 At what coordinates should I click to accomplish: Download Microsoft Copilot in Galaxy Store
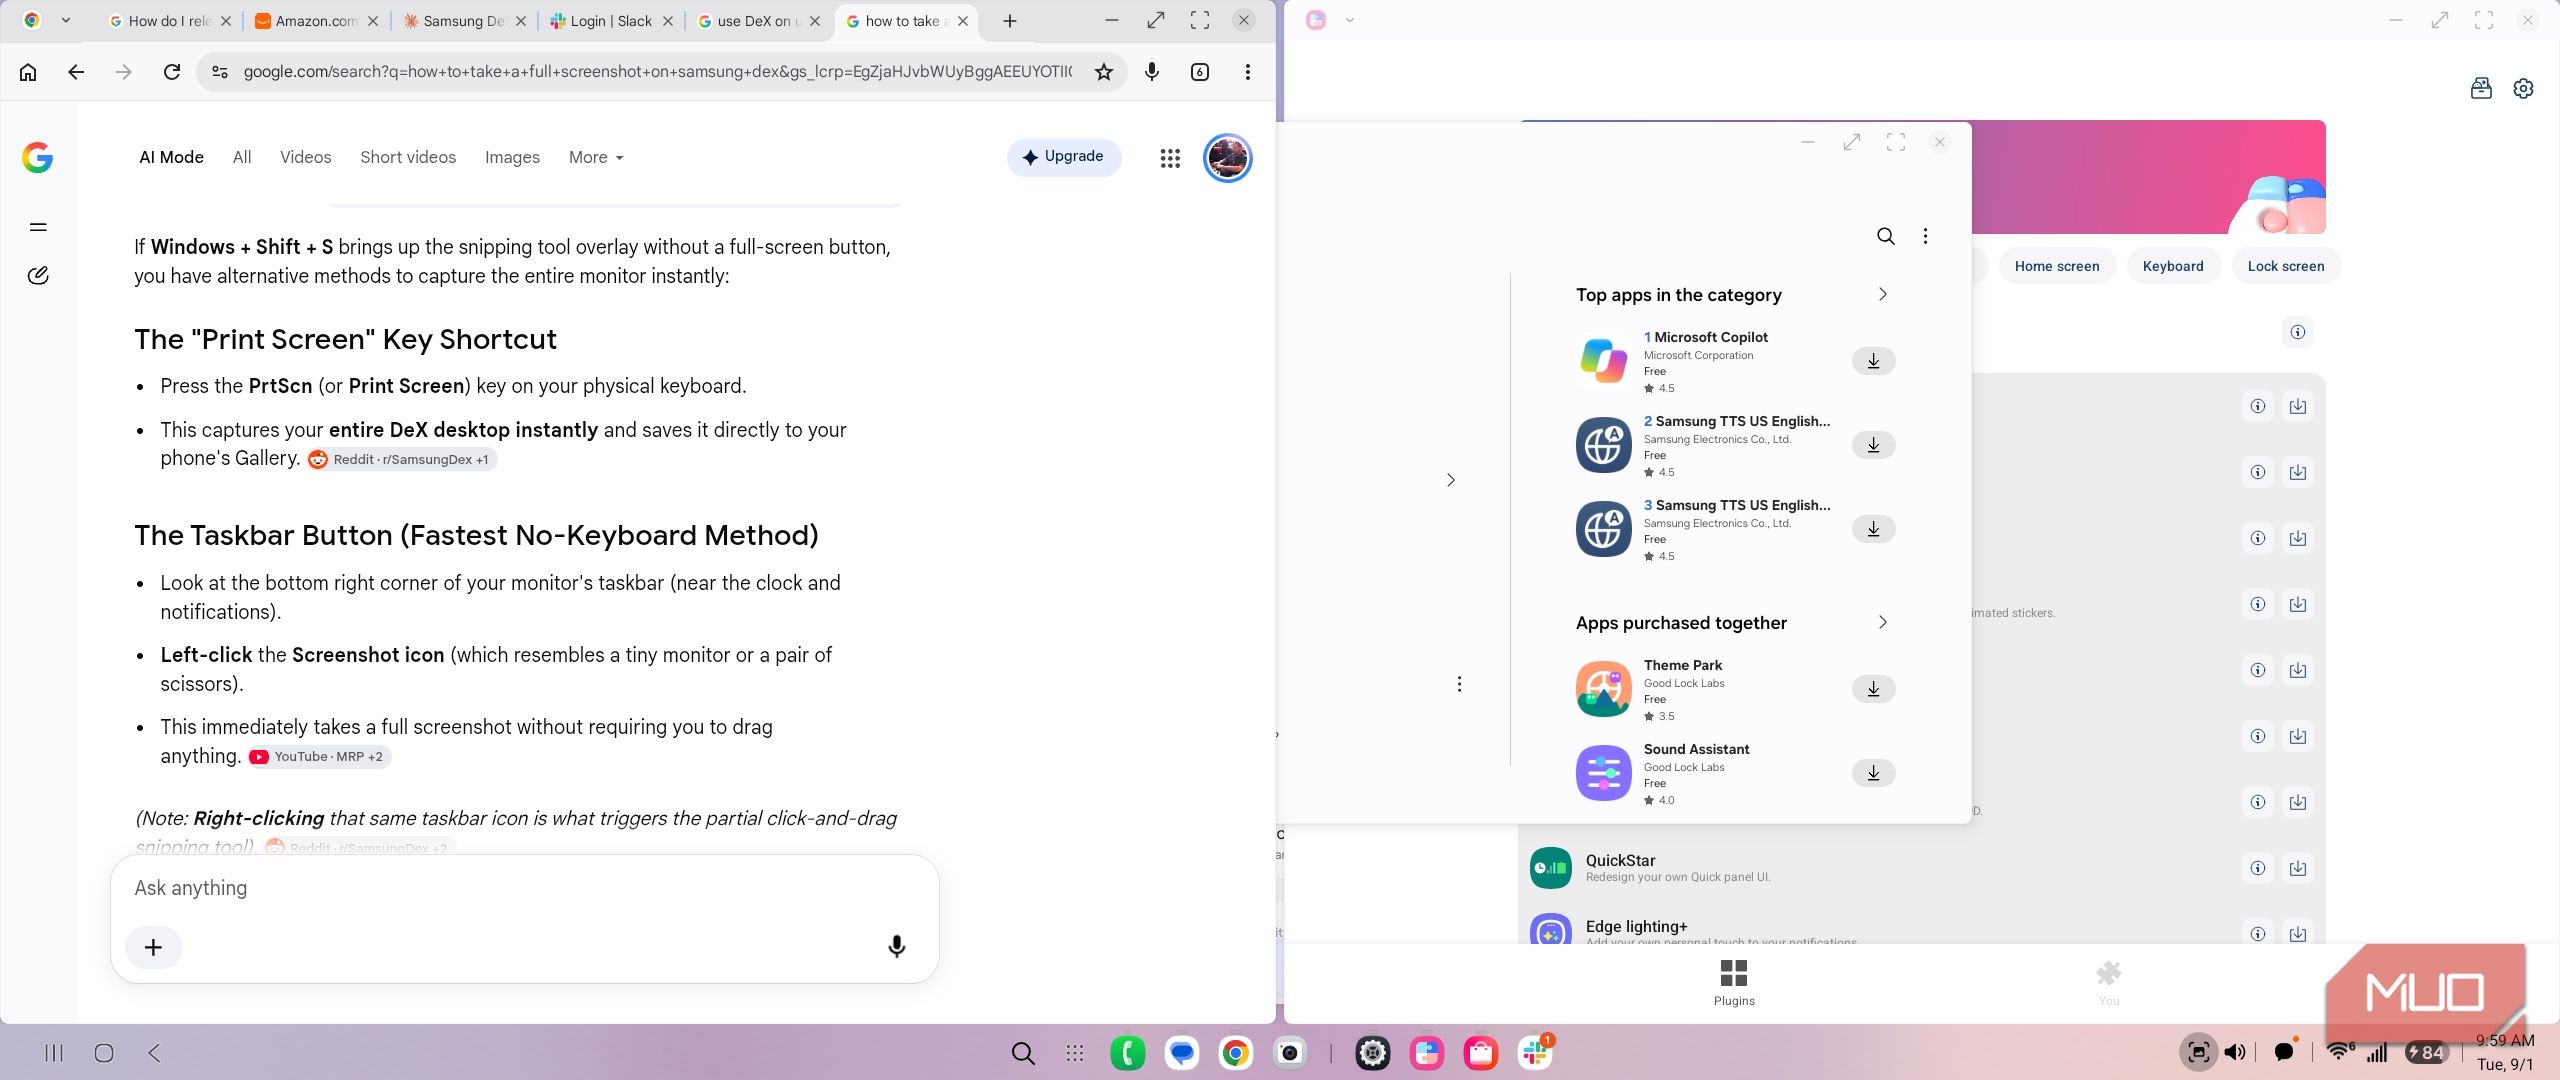(1874, 360)
